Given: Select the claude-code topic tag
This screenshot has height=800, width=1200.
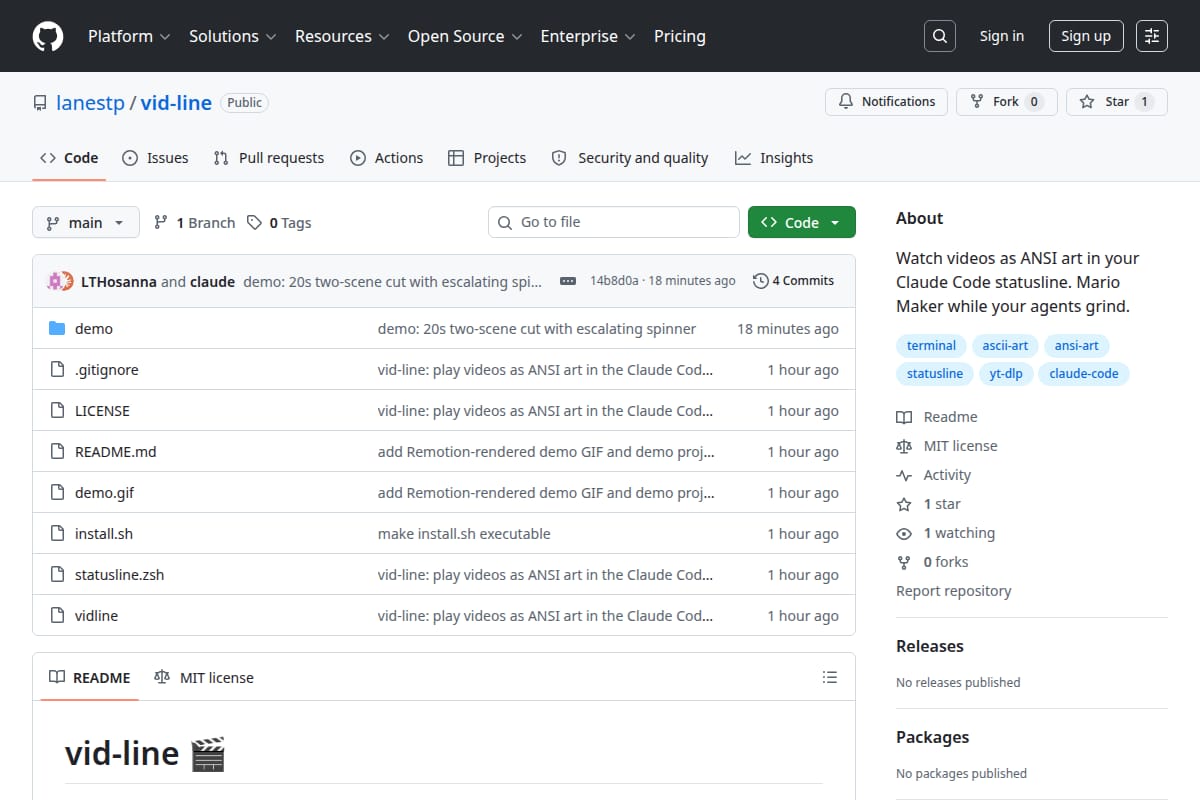Looking at the screenshot, I should tap(1084, 374).
